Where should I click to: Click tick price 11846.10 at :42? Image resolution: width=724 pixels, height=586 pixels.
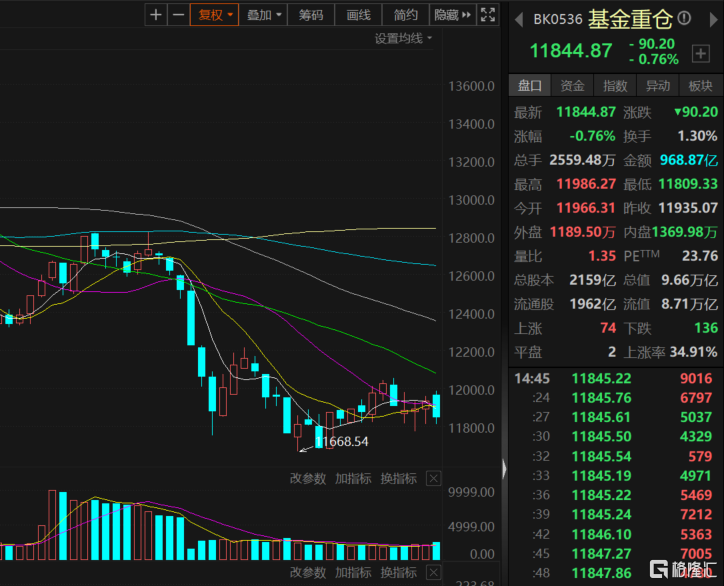pyautogui.click(x=601, y=534)
